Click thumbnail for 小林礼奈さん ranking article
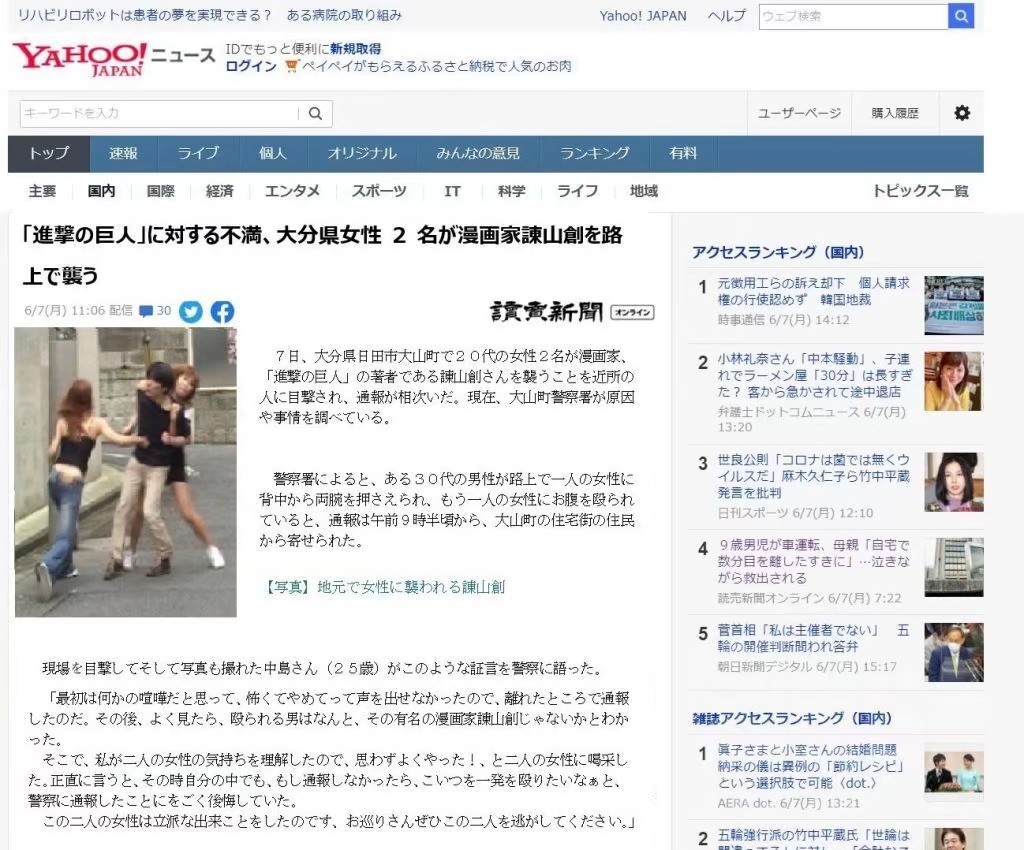 tap(953, 381)
